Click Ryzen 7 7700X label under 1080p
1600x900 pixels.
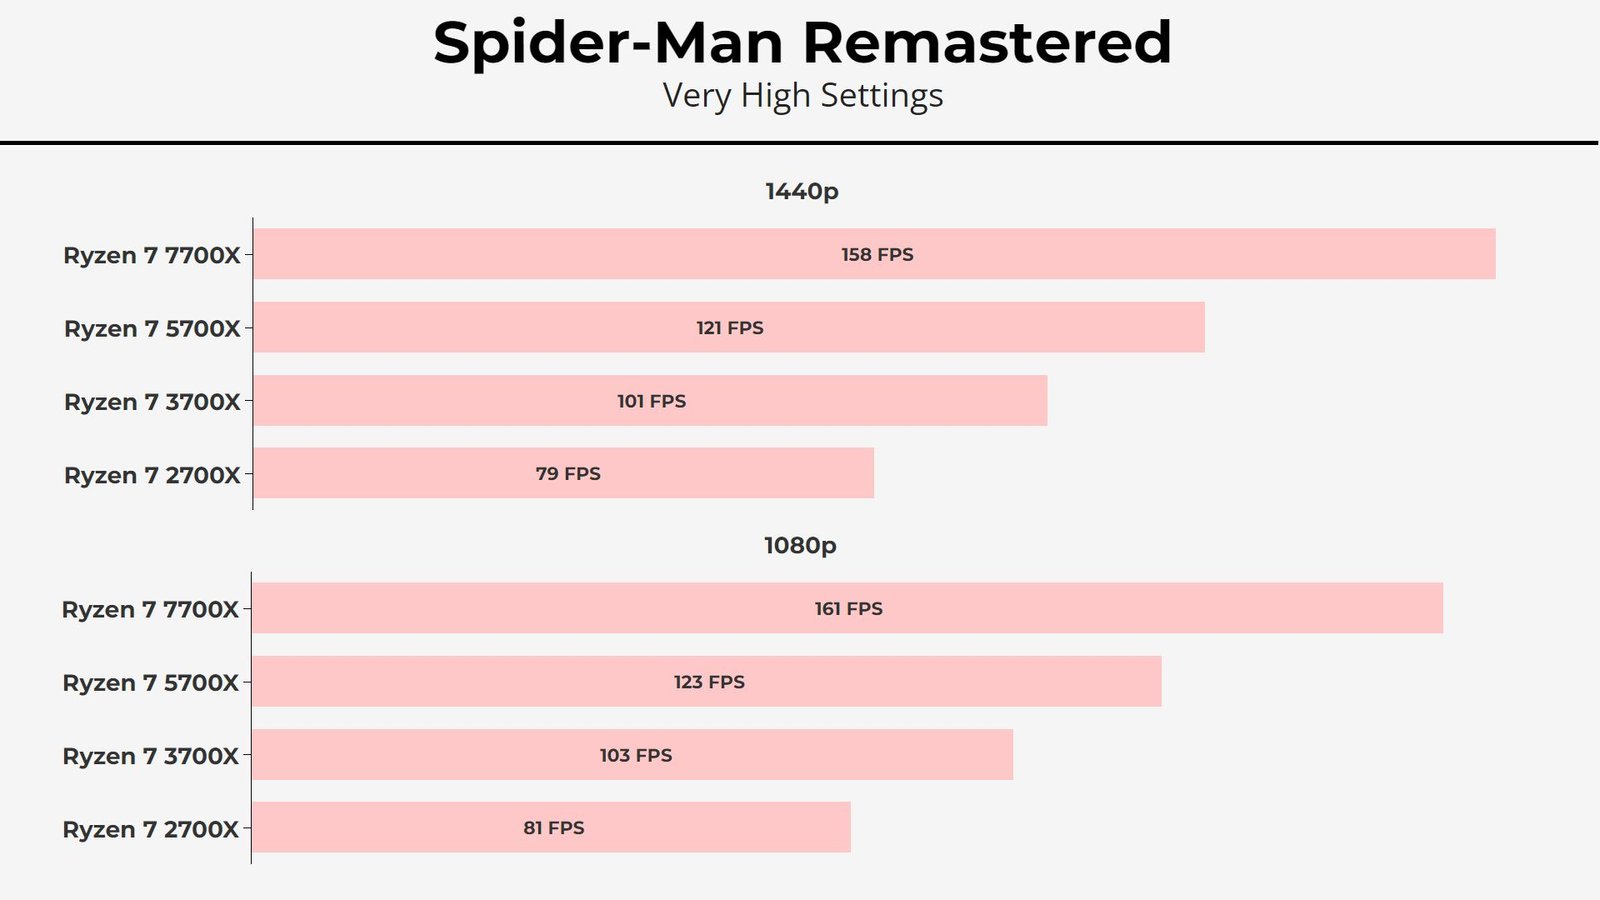(x=150, y=609)
